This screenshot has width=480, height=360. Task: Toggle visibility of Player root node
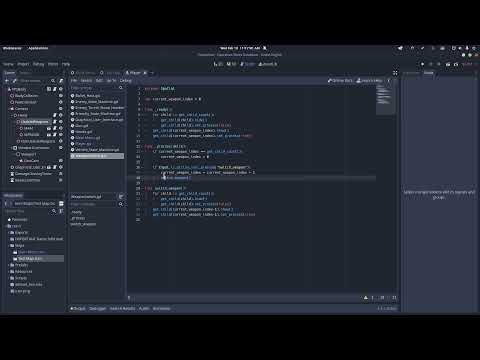[61, 89]
